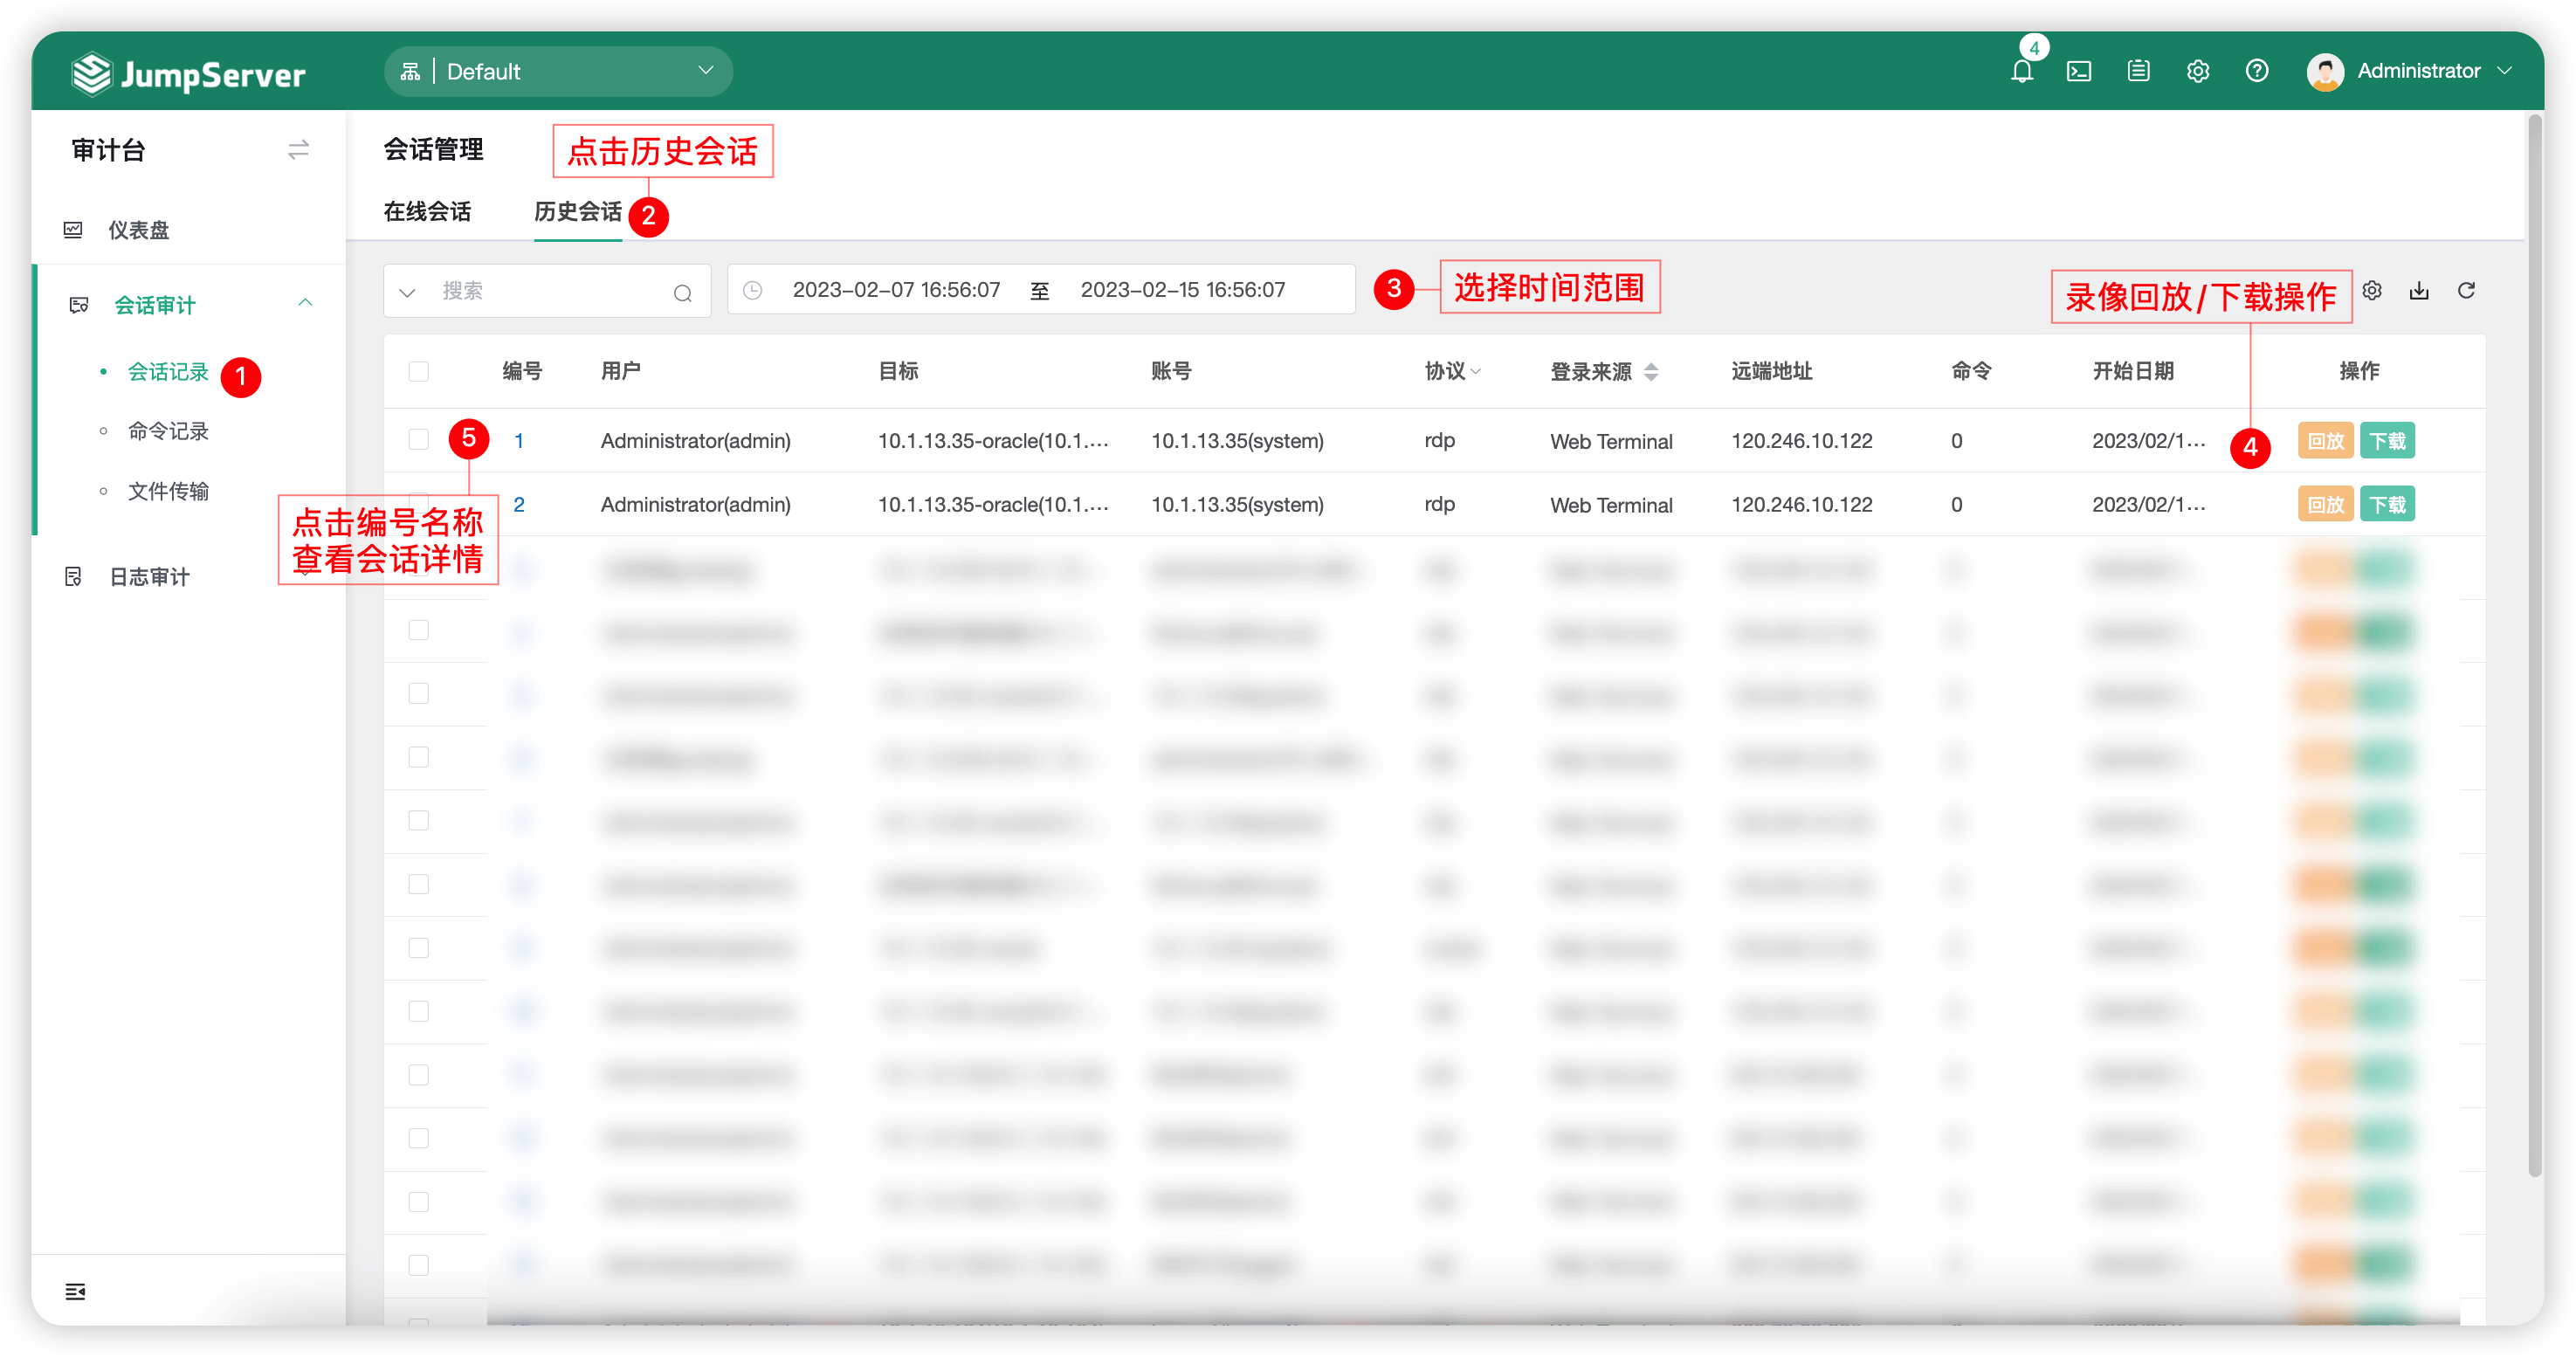This screenshot has width=2576, height=1357.
Task: Tick the checkbox of the fourth table row
Action: click(418, 630)
